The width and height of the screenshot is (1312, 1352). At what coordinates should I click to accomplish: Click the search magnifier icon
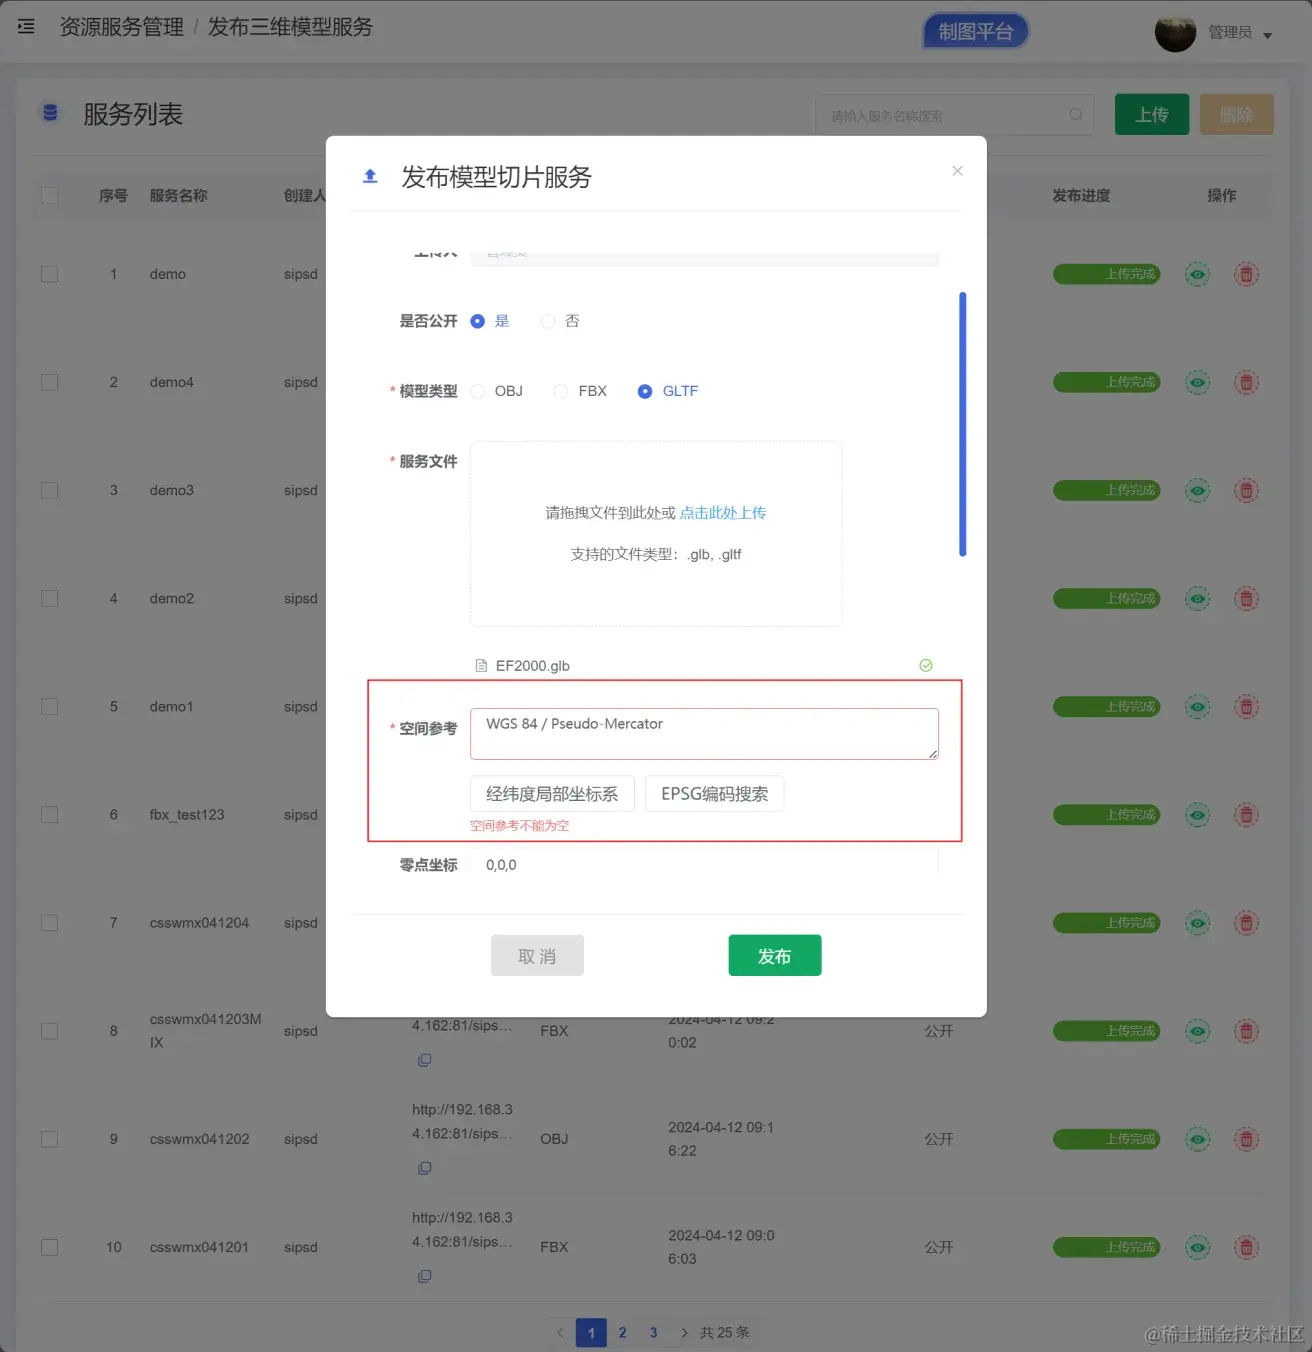pos(1076,115)
